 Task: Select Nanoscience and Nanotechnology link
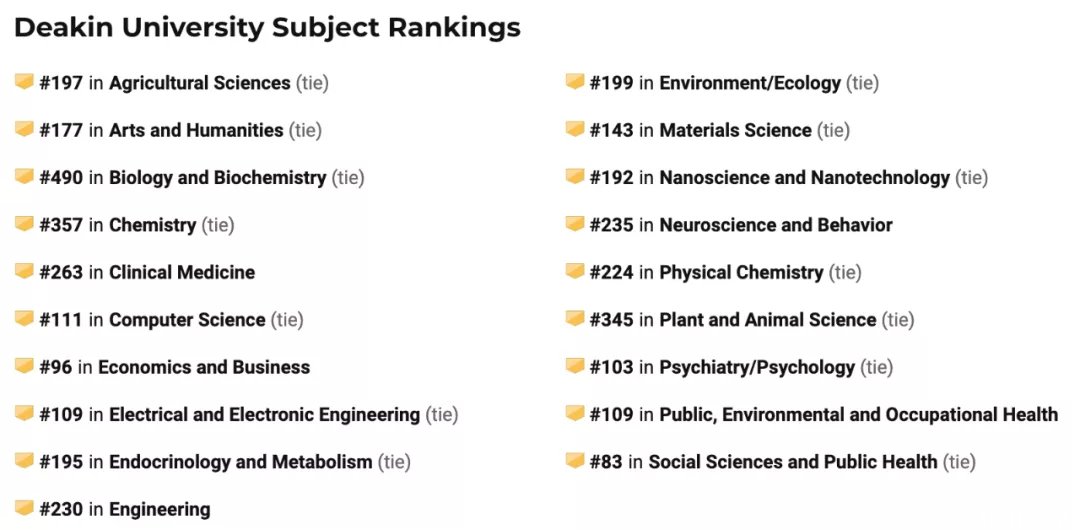click(804, 178)
